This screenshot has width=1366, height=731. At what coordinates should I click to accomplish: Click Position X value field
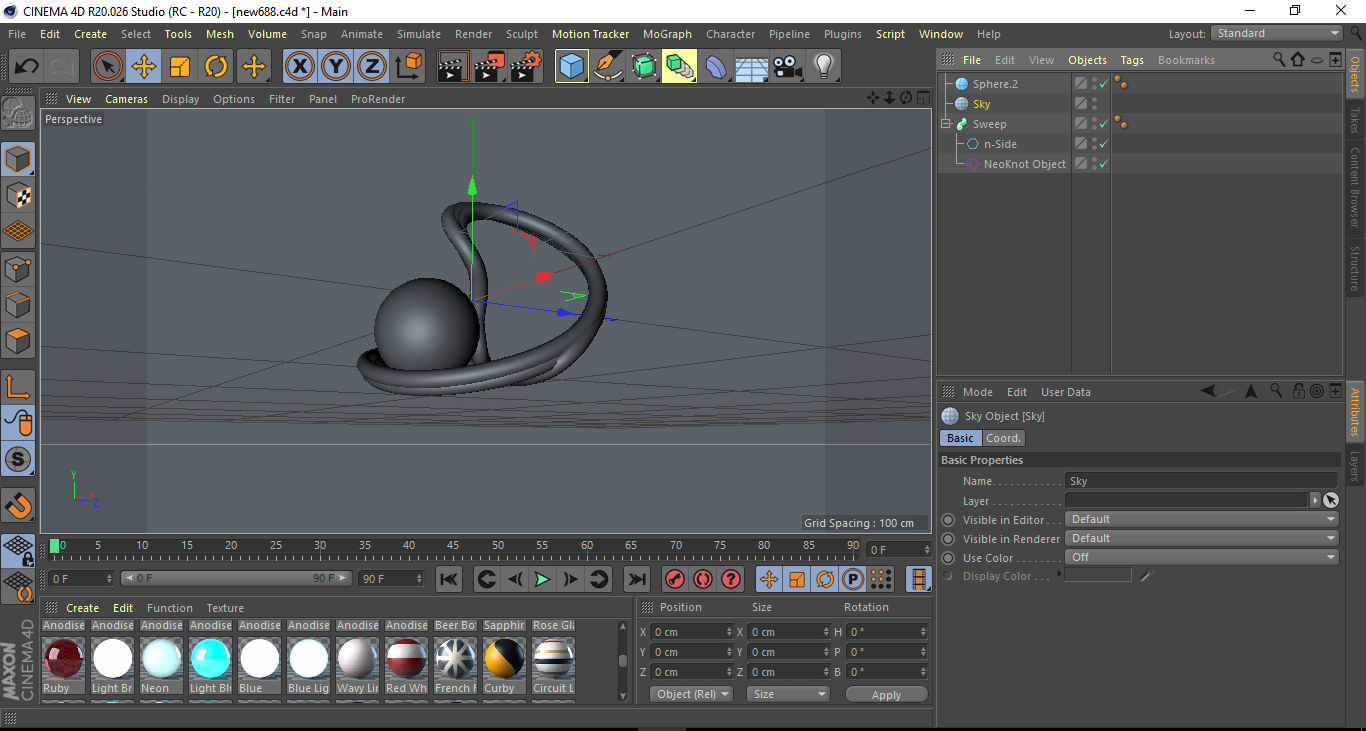point(691,632)
